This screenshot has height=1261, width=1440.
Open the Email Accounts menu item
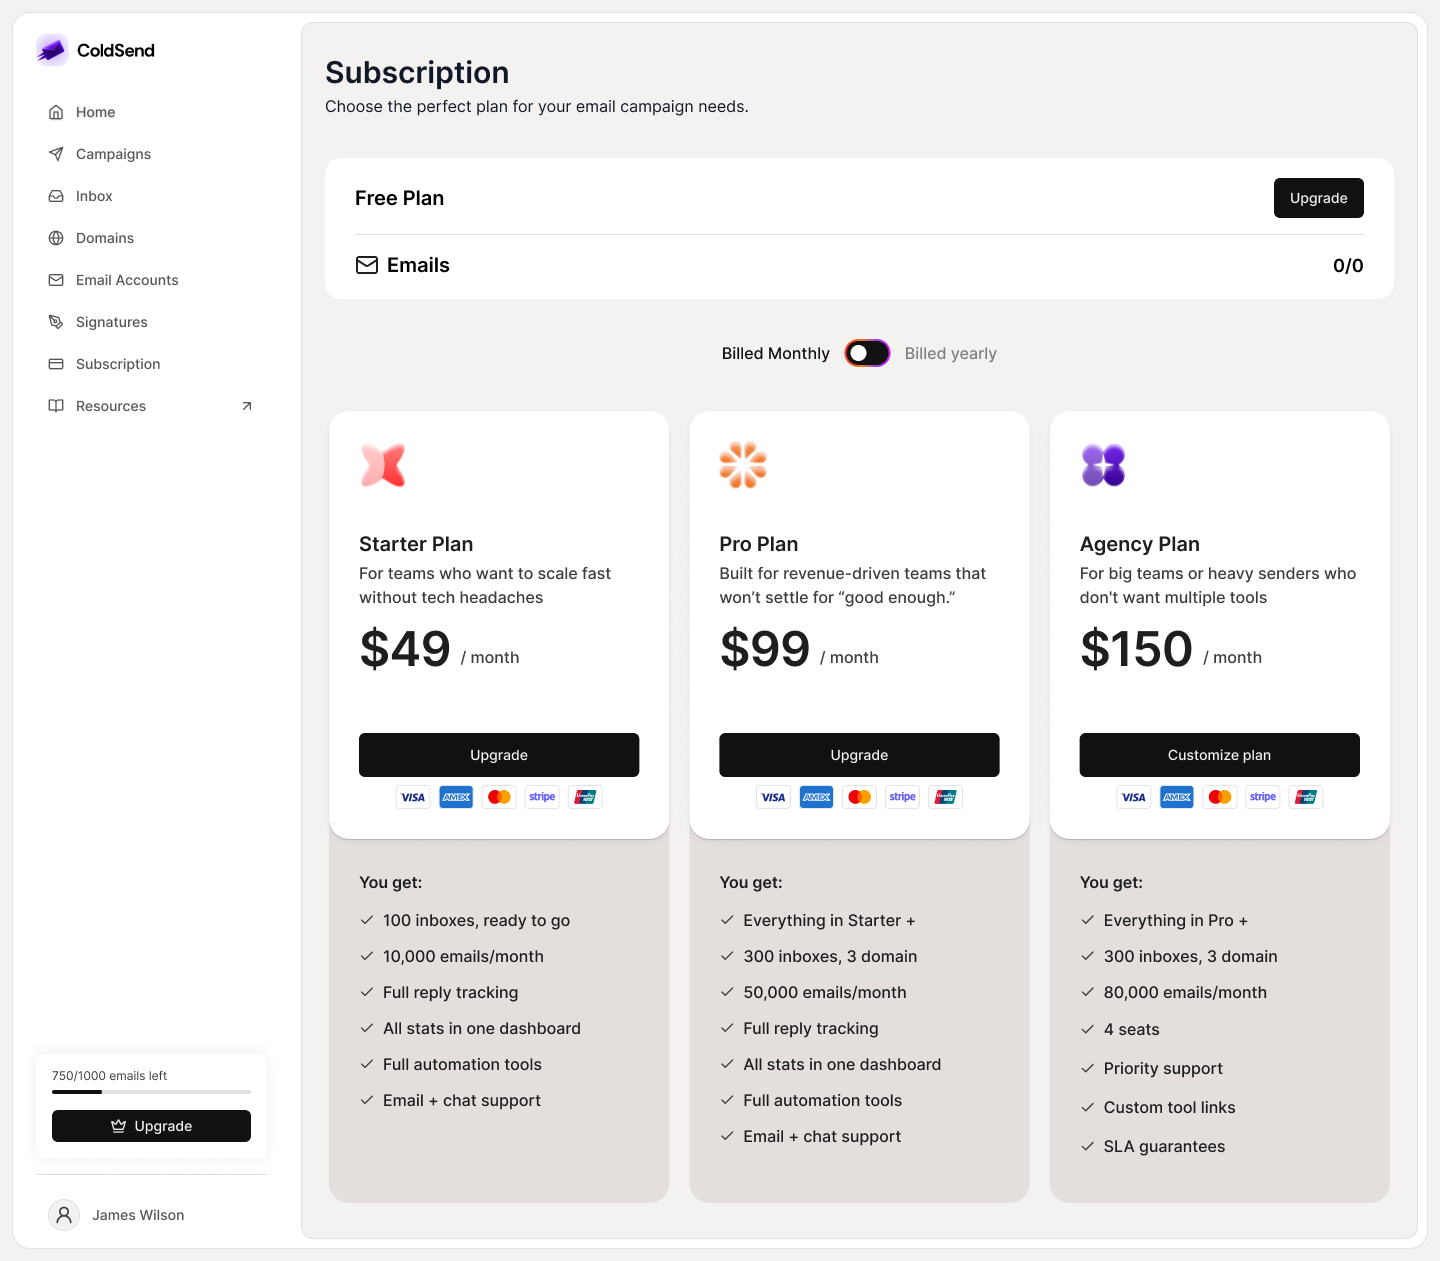127,280
